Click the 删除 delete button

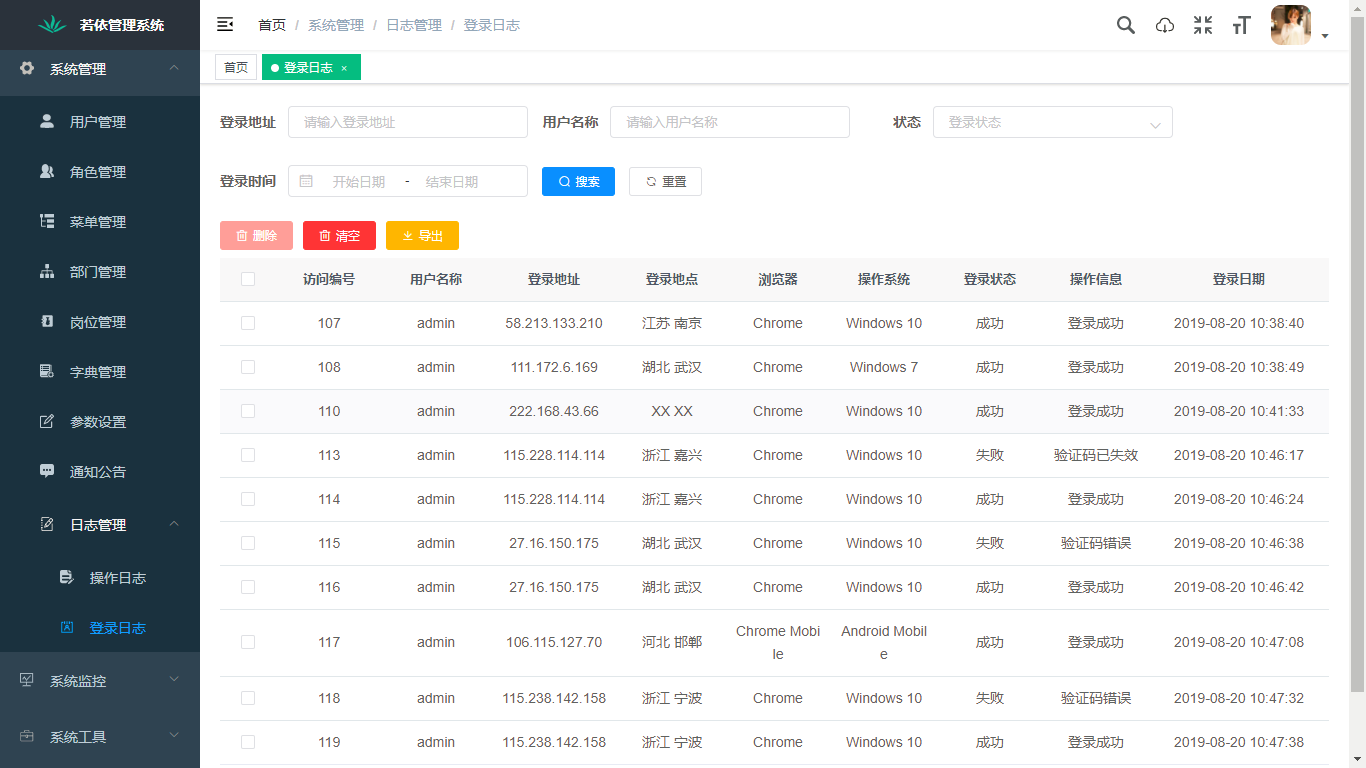(256, 236)
